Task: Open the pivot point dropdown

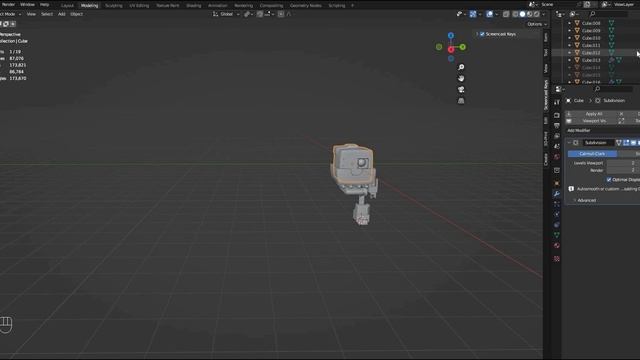Action: (x=248, y=14)
